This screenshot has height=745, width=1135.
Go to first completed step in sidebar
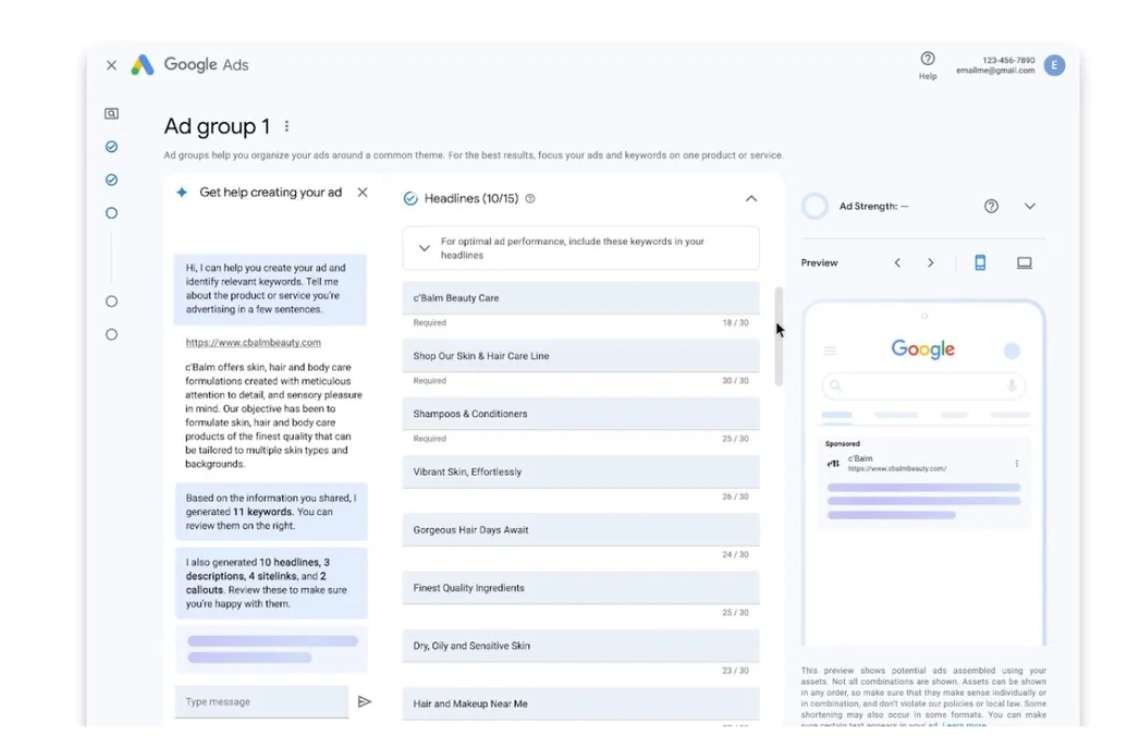[111, 147]
